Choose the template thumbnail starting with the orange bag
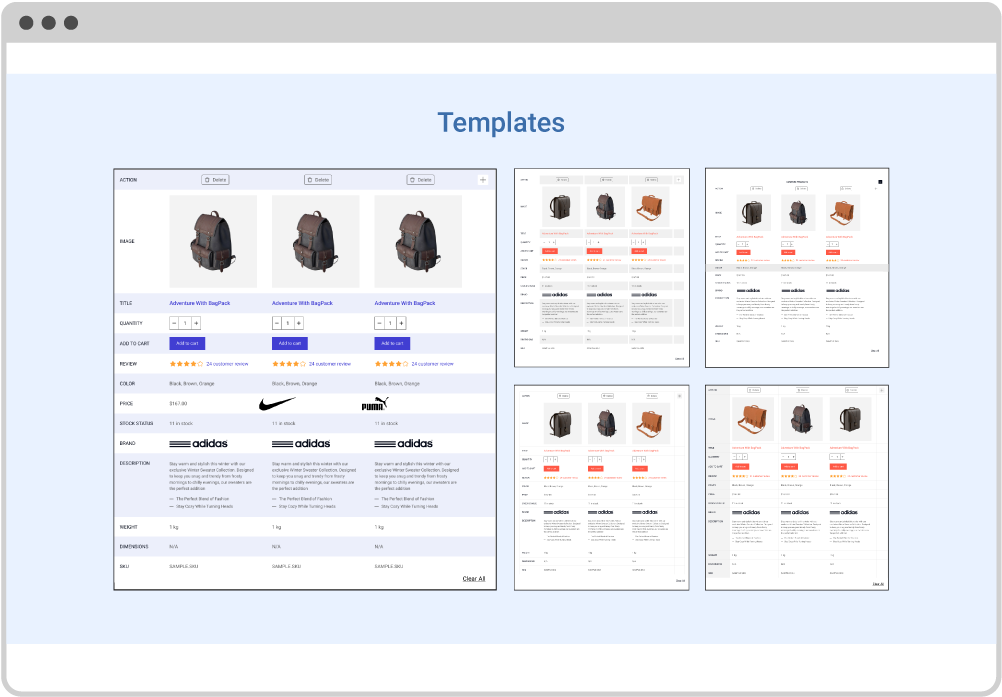Viewport: 1002px width, 697px height. click(797, 487)
